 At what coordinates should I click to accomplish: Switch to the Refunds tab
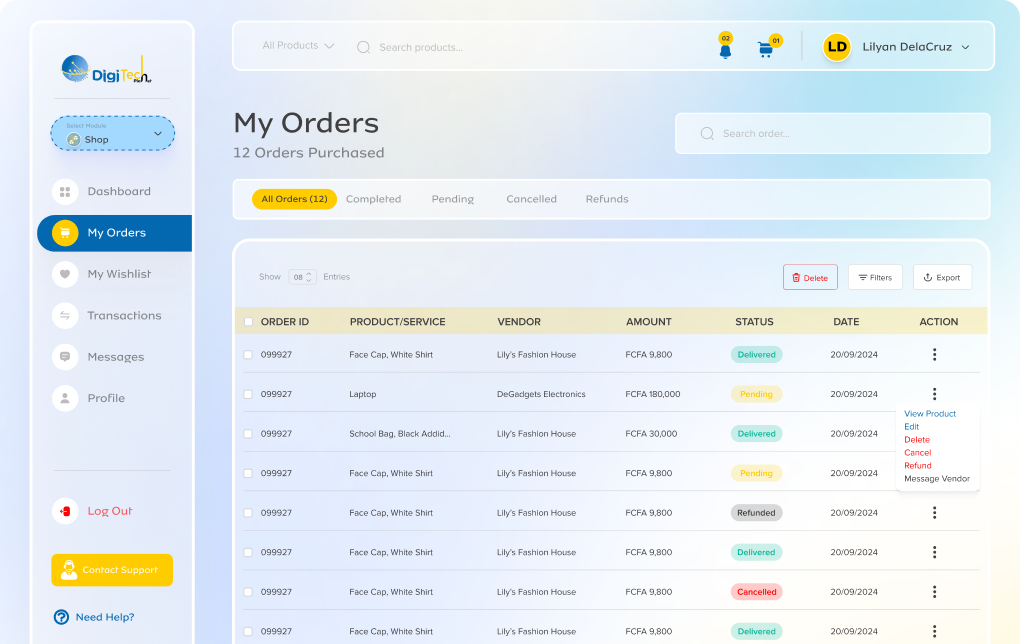coord(606,199)
